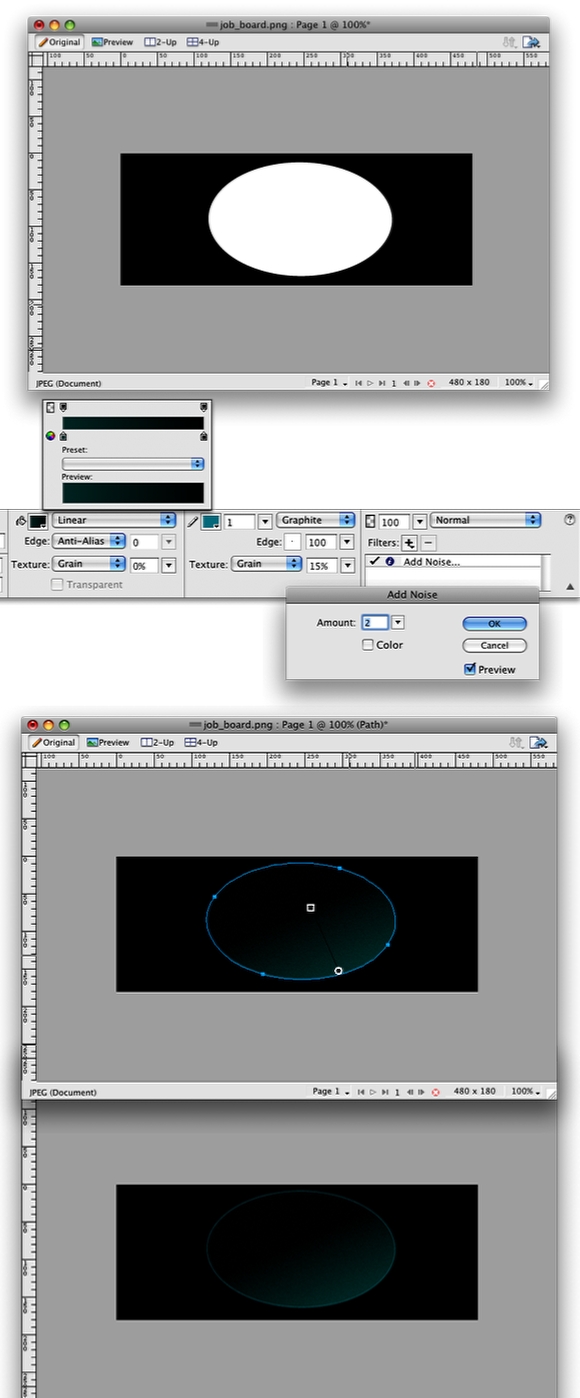Select the left opacity stop on gradient ramp
This screenshot has width=580, height=1398.
click(65, 408)
